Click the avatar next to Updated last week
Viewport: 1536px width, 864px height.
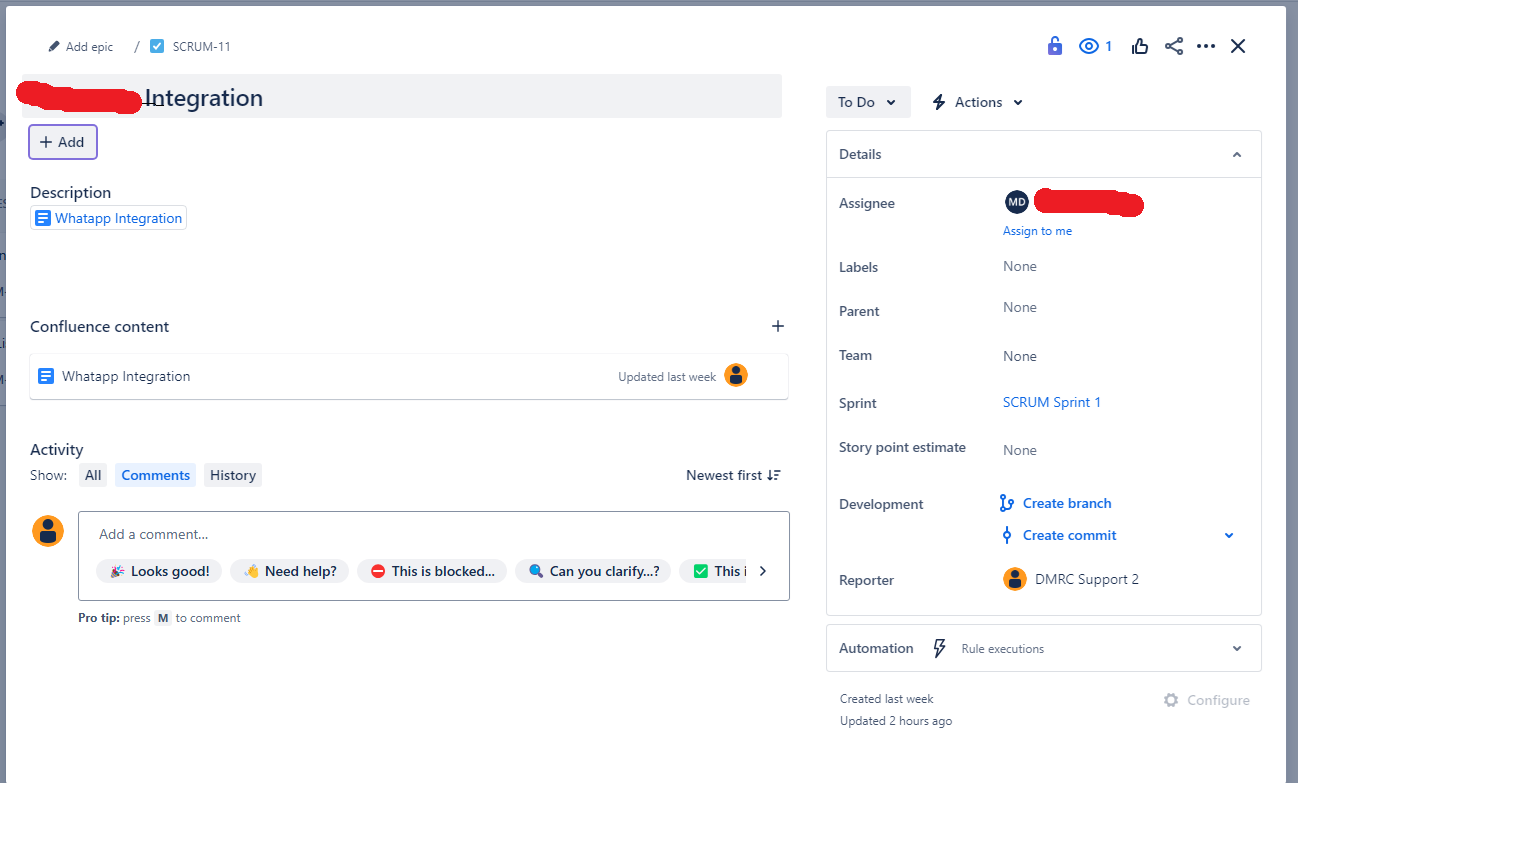736,375
